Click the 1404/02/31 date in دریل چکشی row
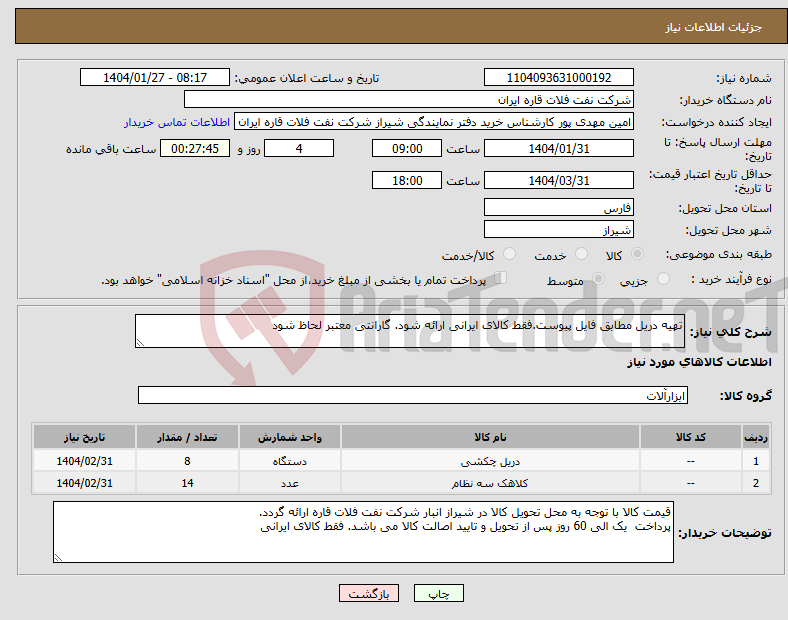This screenshot has width=788, height=620. 84,461
